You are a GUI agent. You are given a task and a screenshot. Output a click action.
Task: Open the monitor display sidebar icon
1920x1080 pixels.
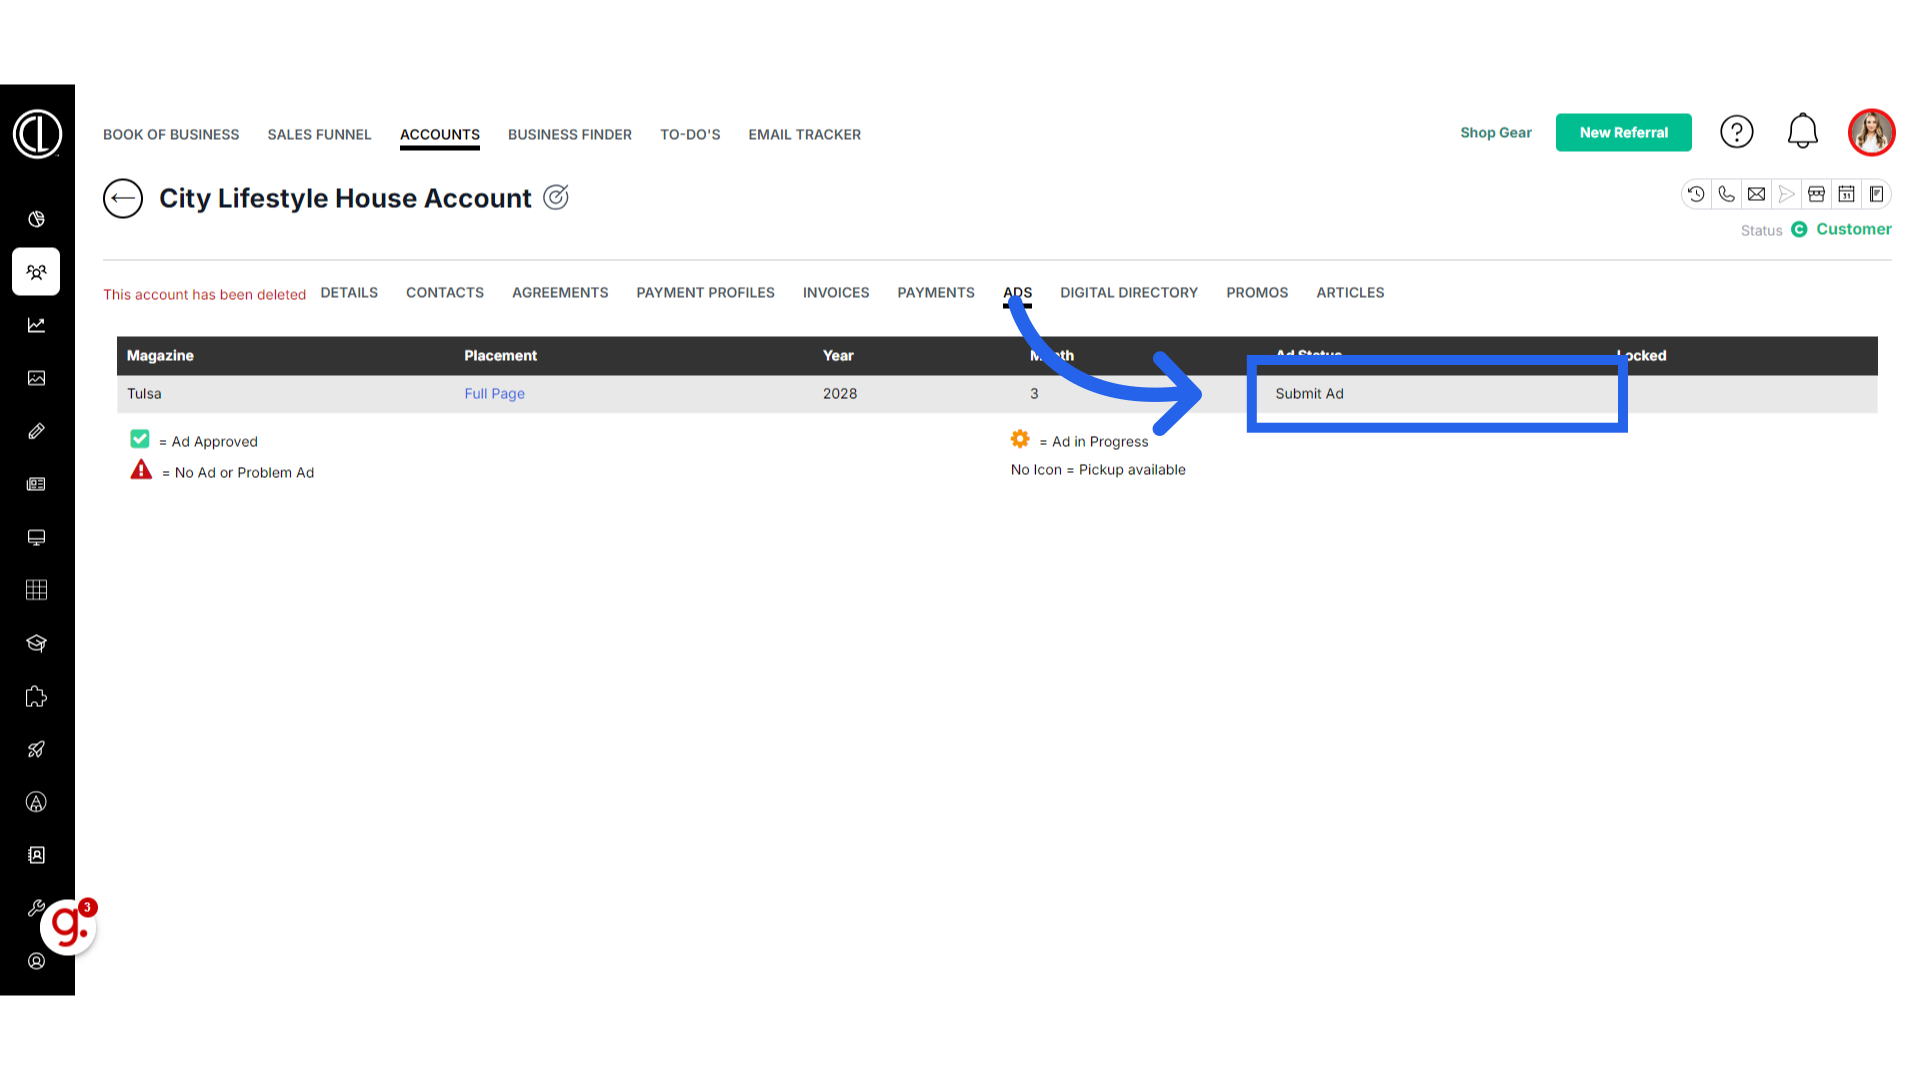tap(36, 537)
